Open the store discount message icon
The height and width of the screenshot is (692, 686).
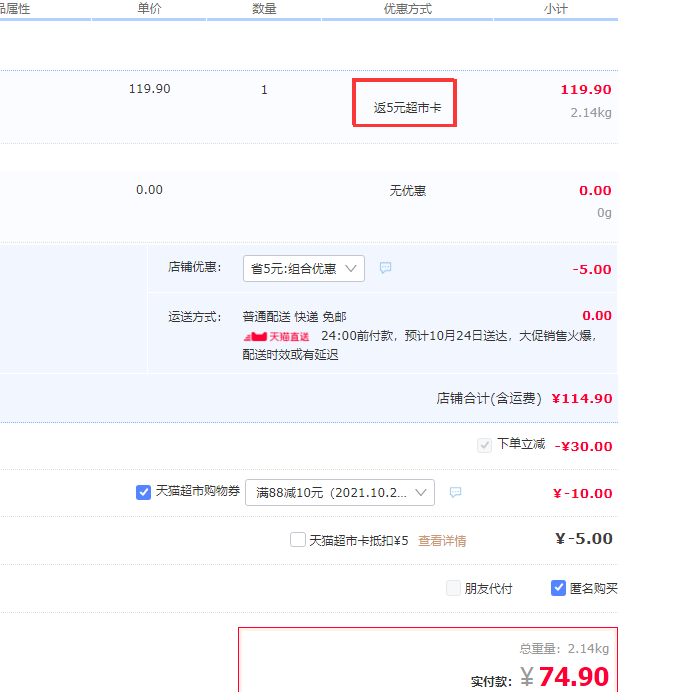click(x=385, y=268)
